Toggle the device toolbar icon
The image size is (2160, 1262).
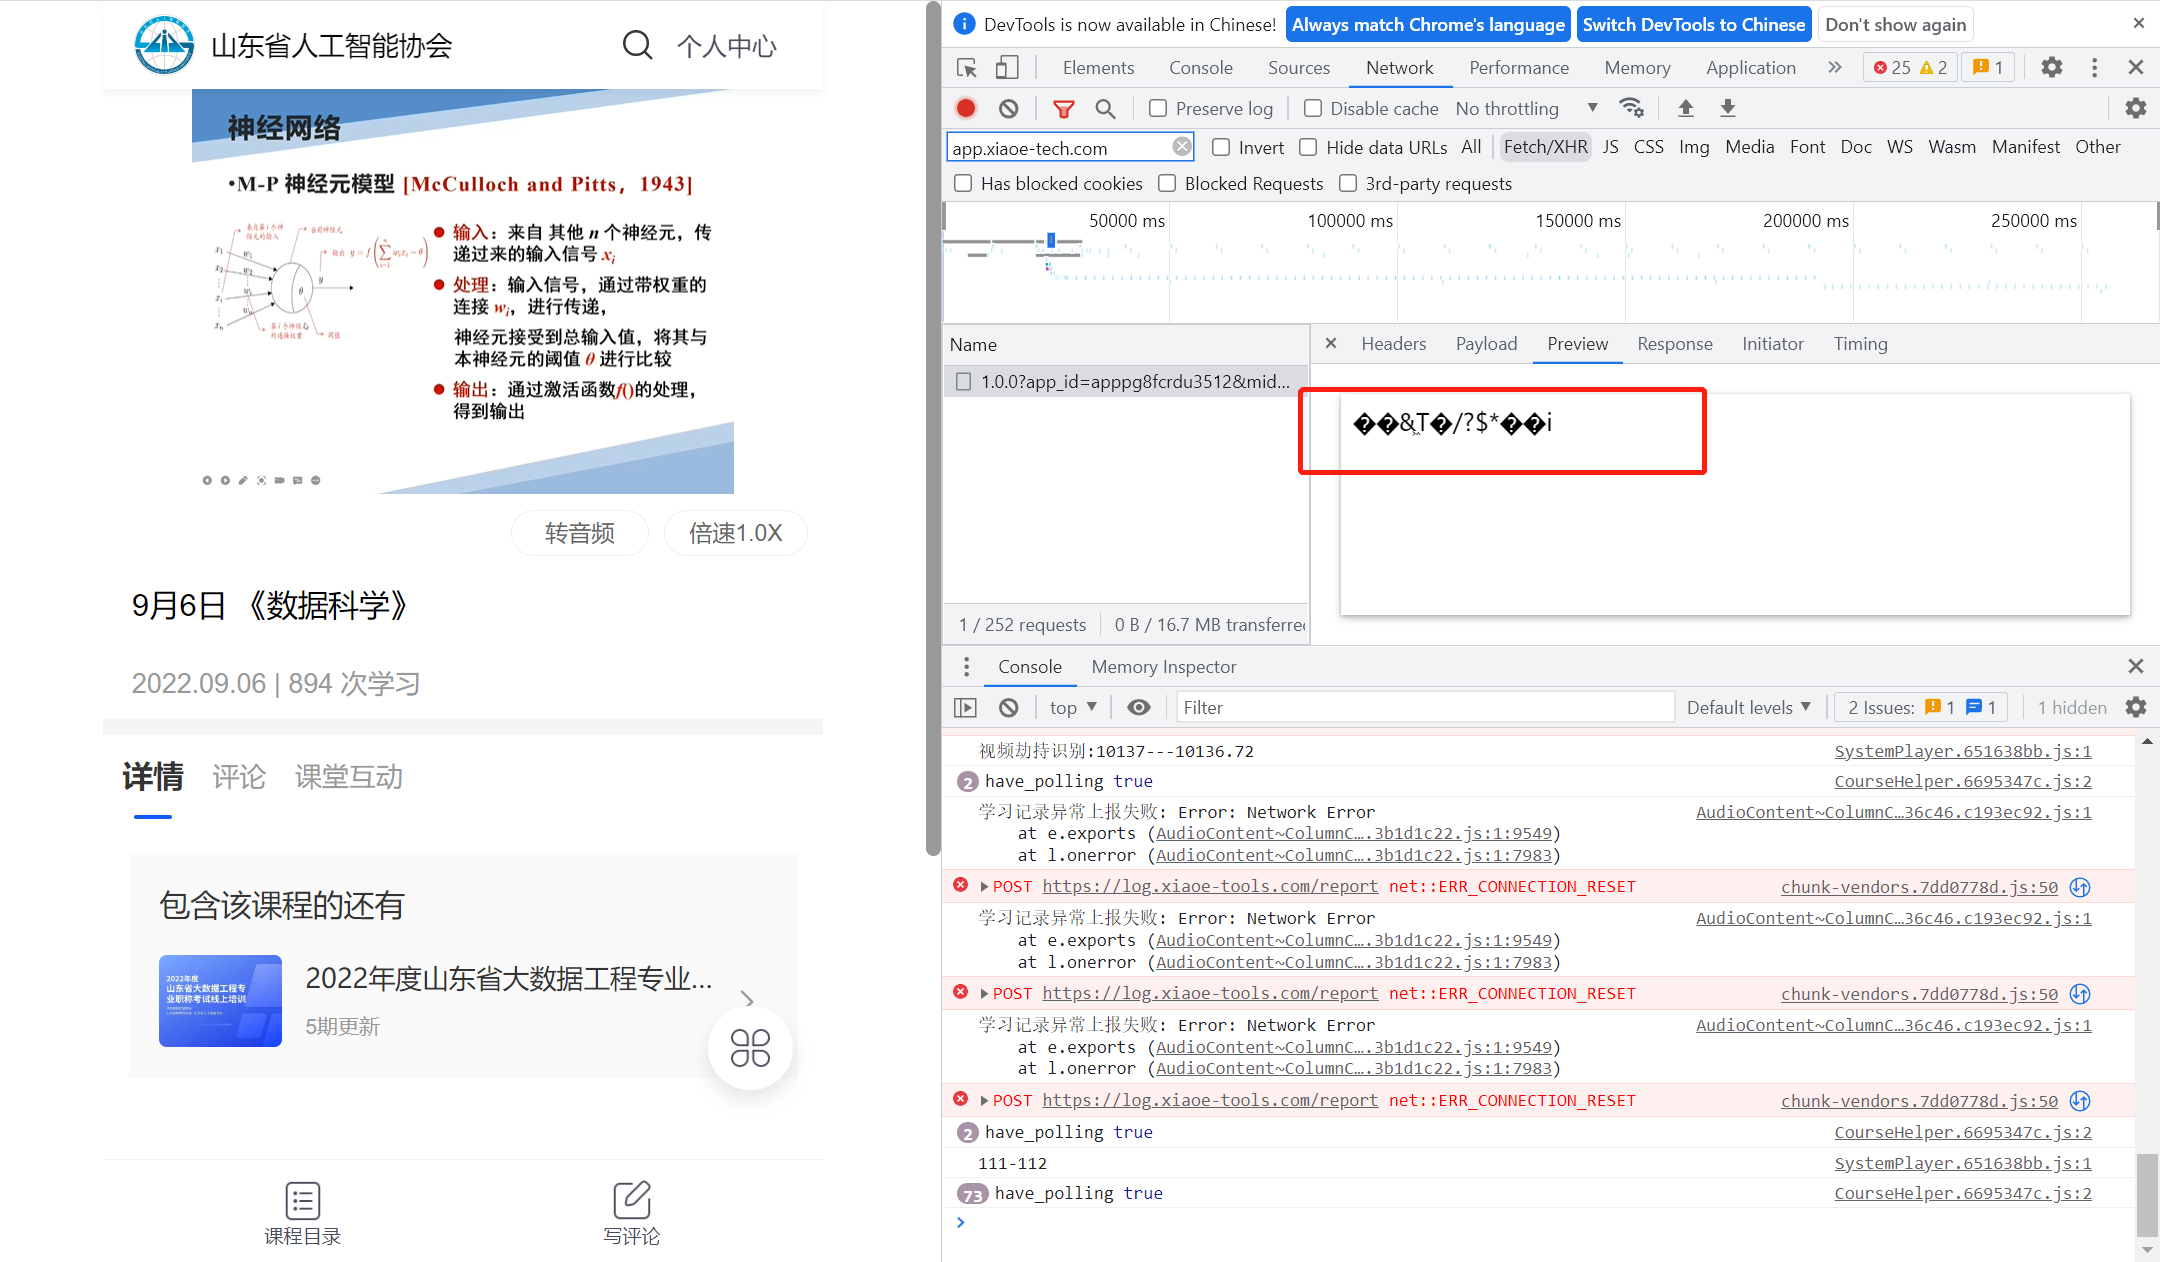(x=1007, y=68)
